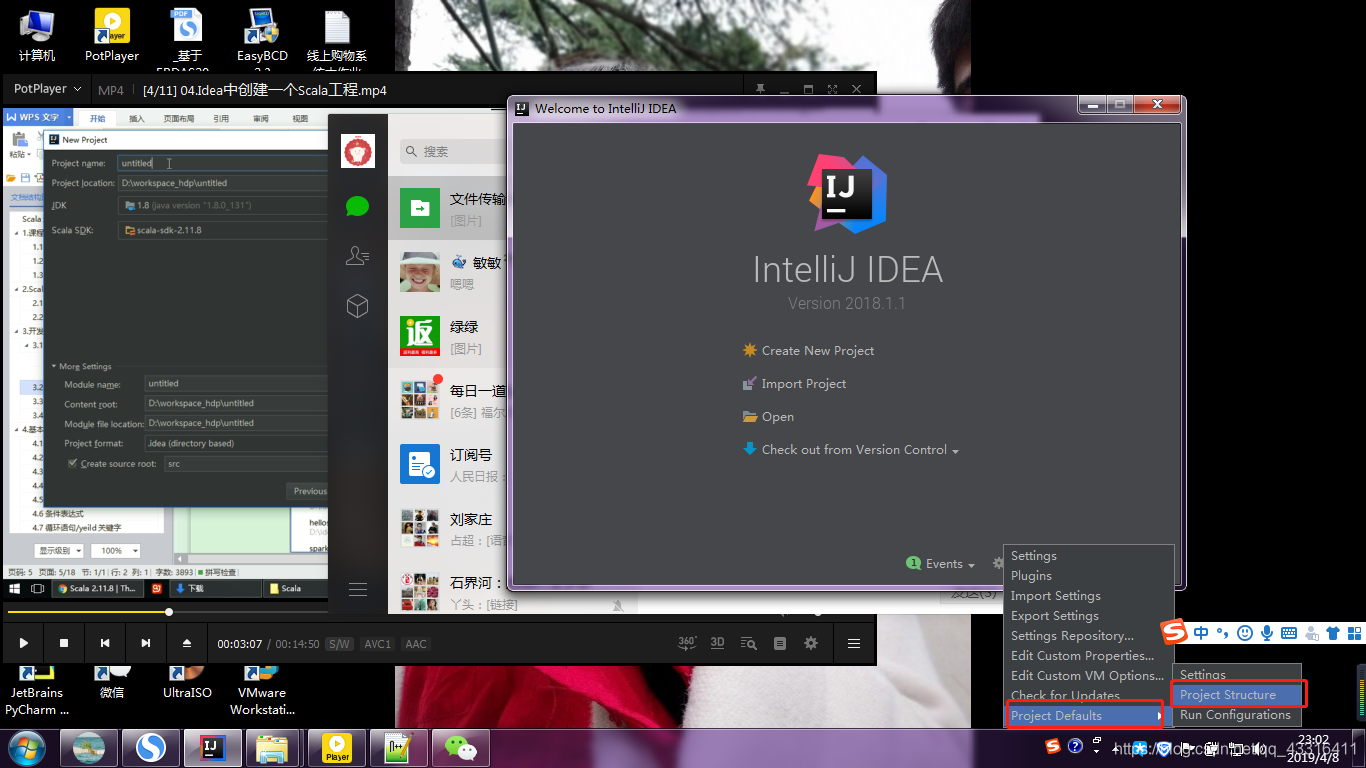Open Sogou skin shirt icon
The image size is (1366, 768).
pos(1333,633)
